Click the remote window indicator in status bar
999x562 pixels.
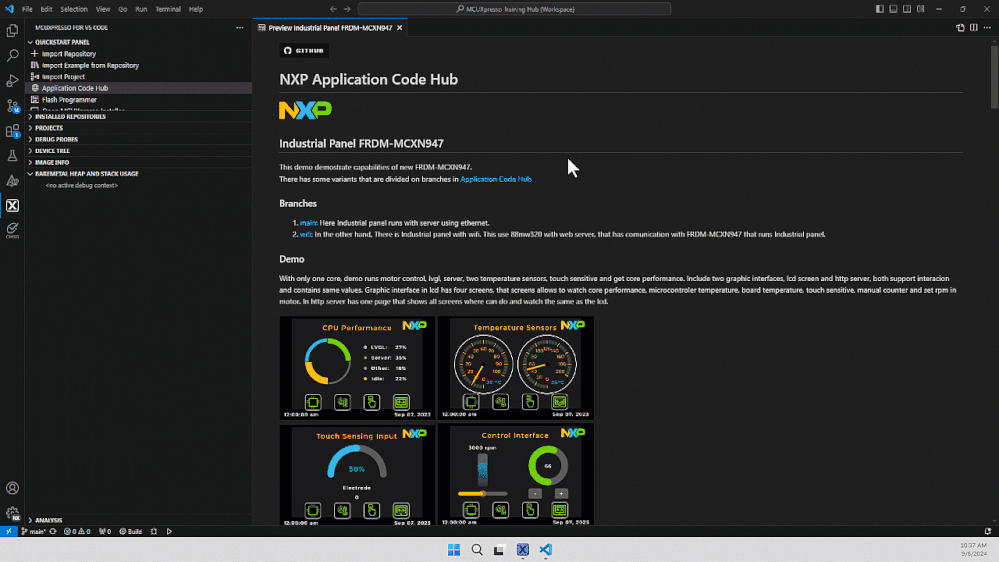[8, 531]
